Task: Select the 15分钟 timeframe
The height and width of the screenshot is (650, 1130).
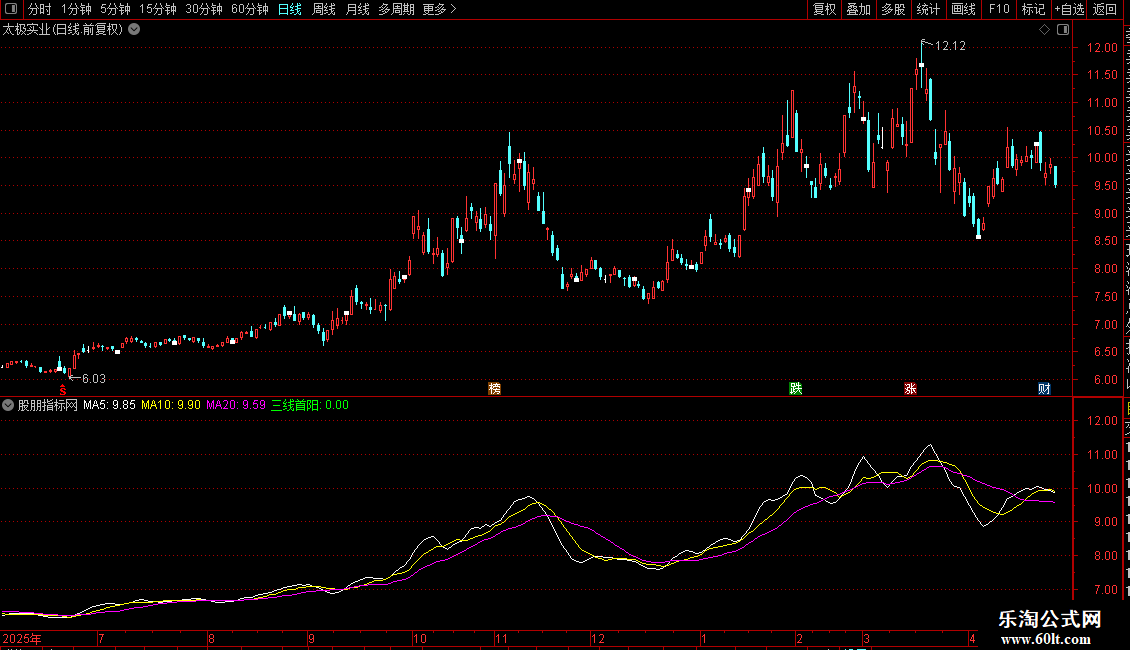Action: 158,9
